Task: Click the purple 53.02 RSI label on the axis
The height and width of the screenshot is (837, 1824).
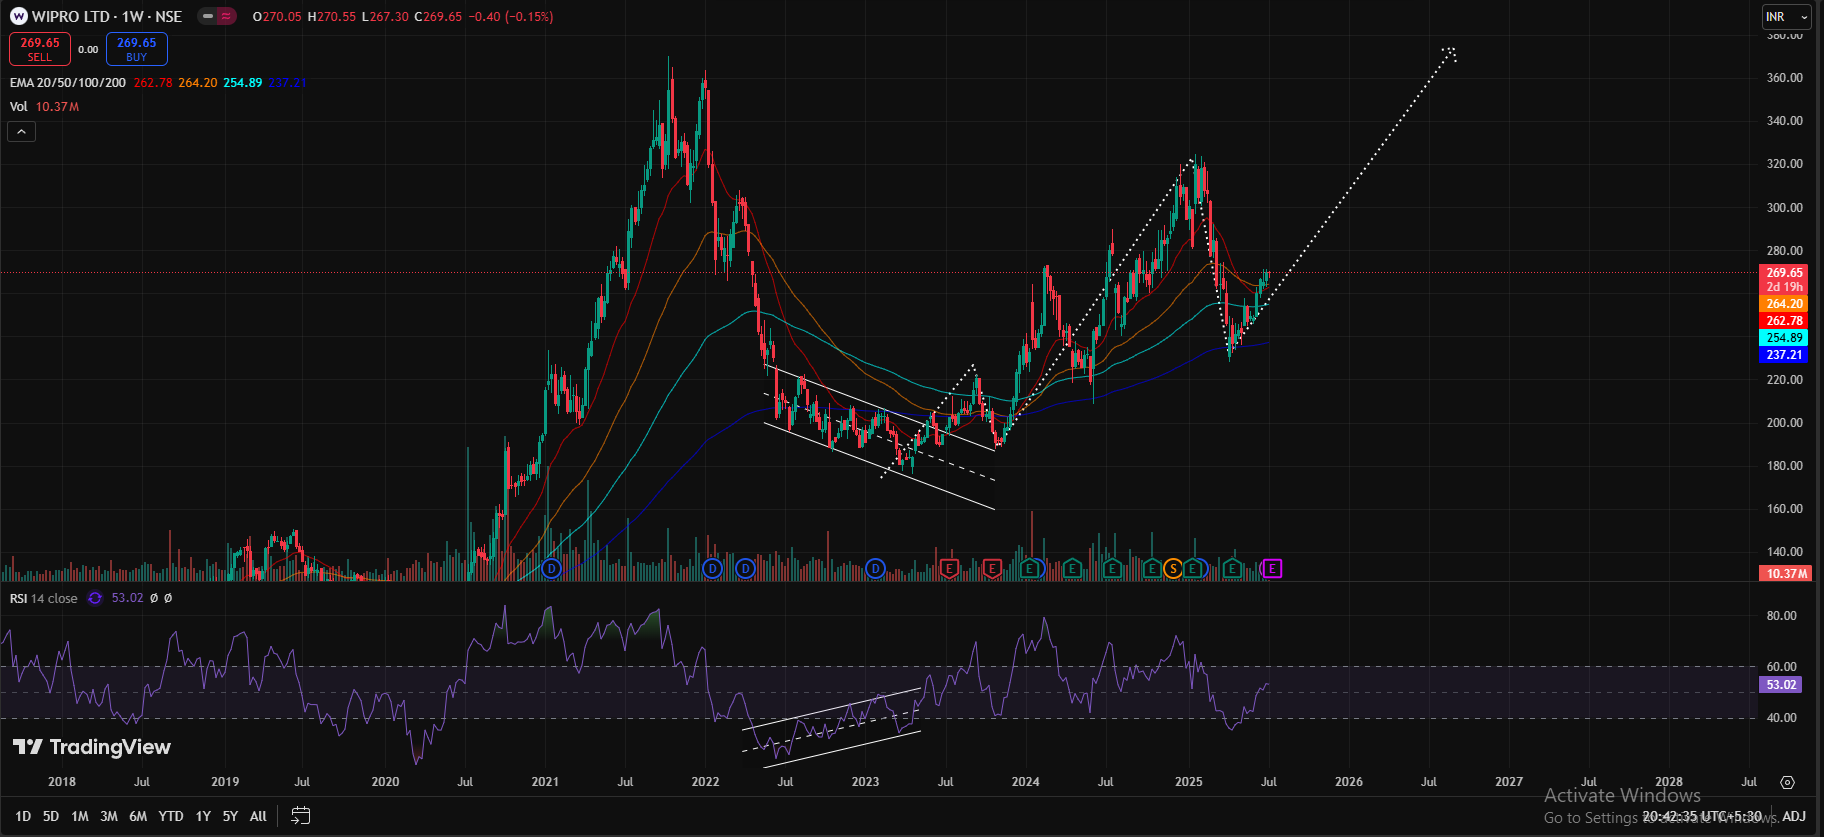Action: 1781,685
